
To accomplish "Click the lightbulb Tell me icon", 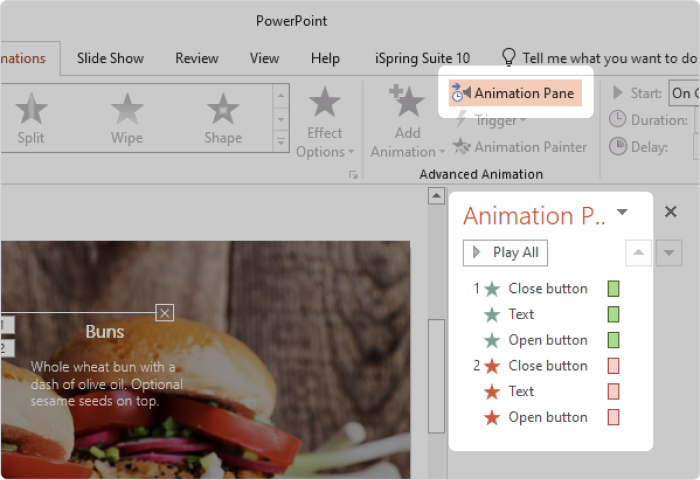I will [x=508, y=57].
